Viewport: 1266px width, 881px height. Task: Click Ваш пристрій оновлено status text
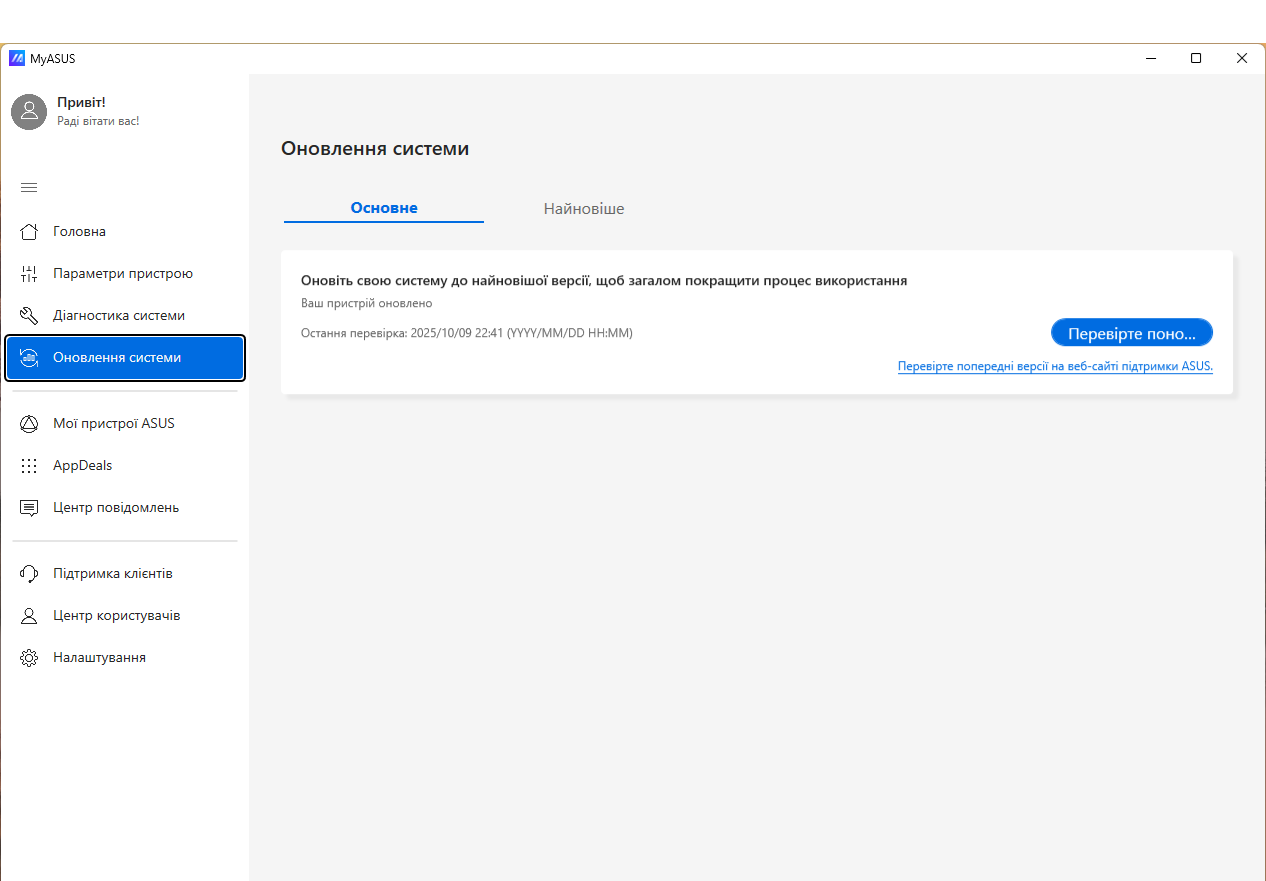pyautogui.click(x=367, y=303)
